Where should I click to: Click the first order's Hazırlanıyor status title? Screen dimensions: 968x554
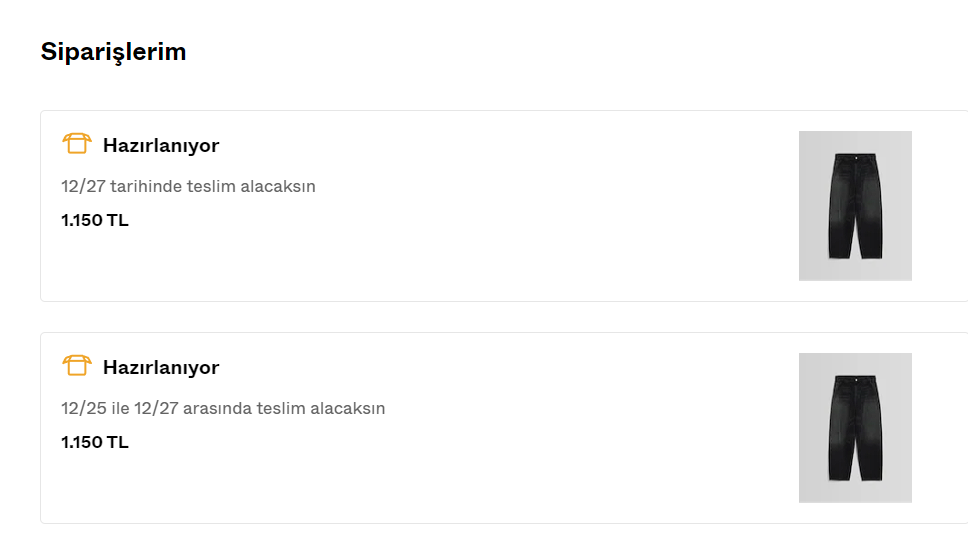click(161, 146)
